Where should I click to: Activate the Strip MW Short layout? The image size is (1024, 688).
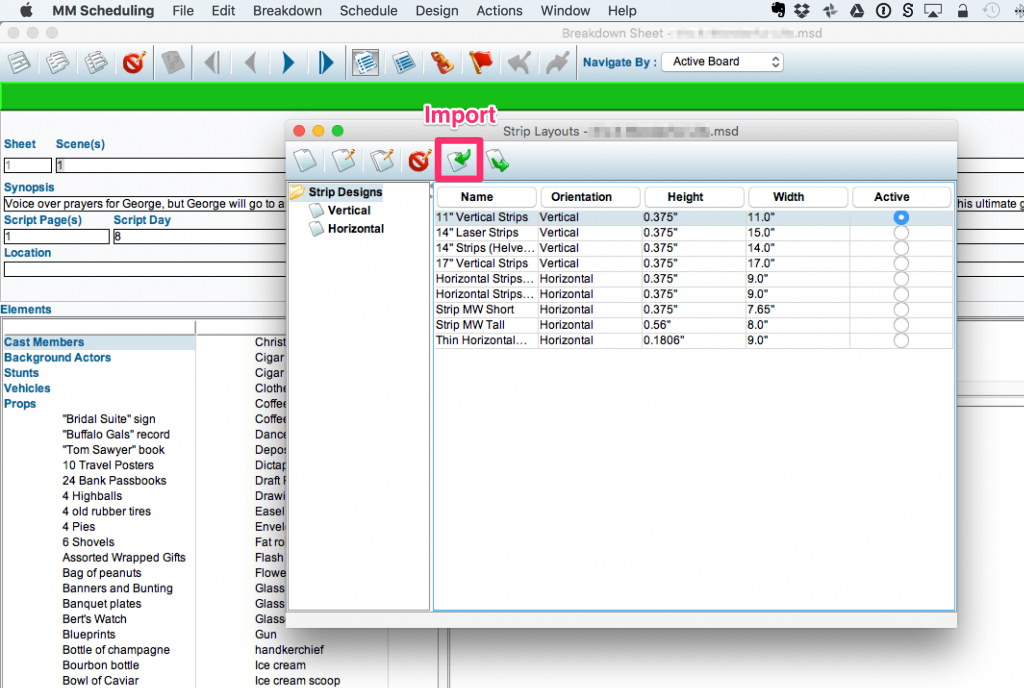coord(901,309)
